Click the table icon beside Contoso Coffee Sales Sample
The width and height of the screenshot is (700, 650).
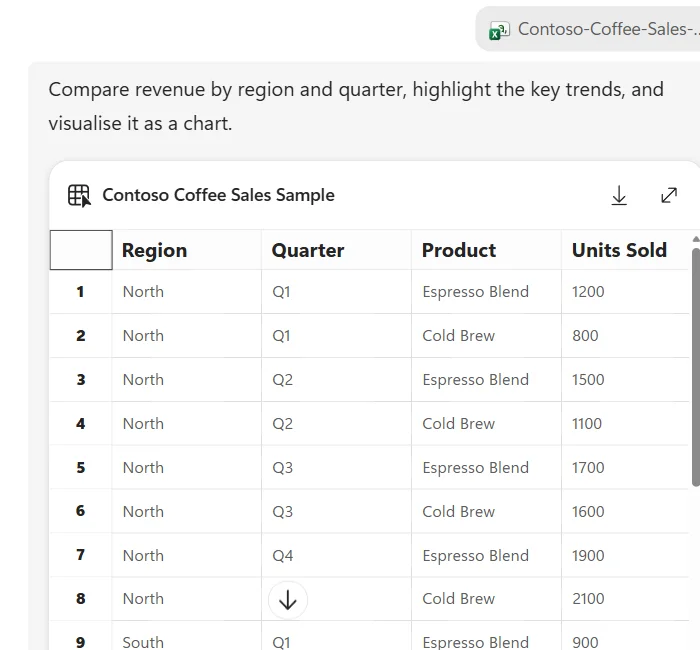(x=79, y=196)
